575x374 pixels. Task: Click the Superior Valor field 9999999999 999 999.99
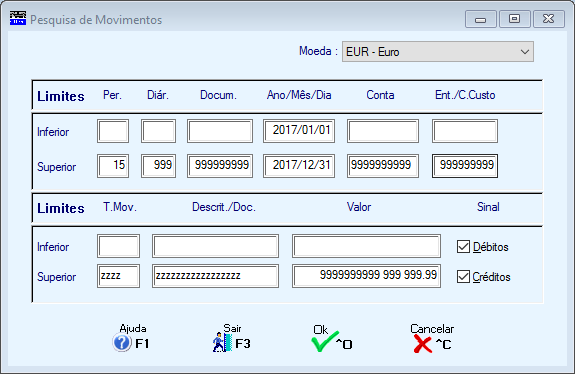[x=366, y=276]
